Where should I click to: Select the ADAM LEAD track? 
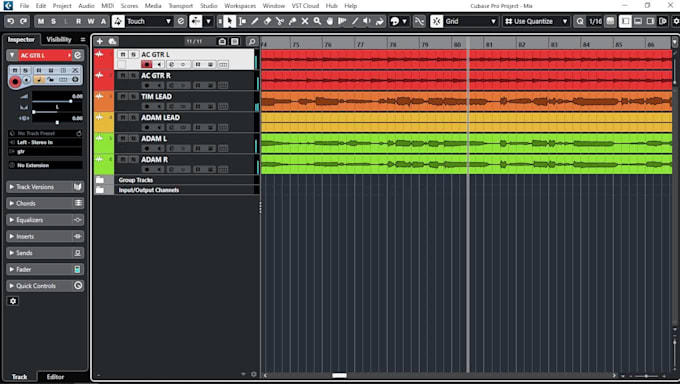160,118
